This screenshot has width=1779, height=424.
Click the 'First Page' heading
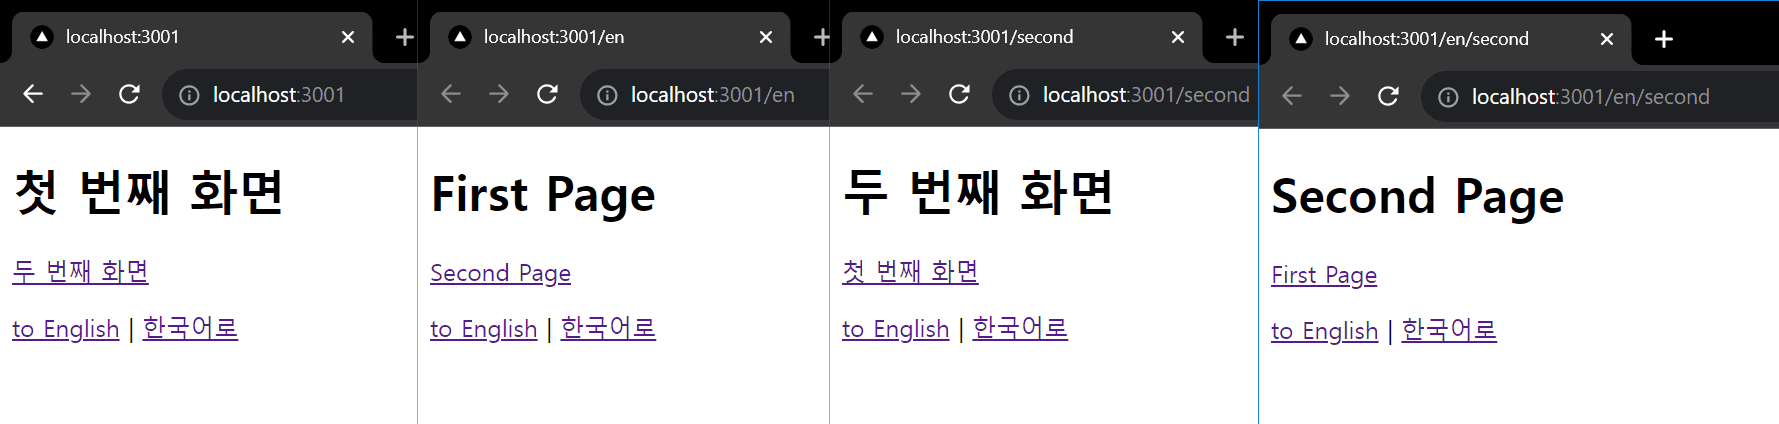point(543,195)
